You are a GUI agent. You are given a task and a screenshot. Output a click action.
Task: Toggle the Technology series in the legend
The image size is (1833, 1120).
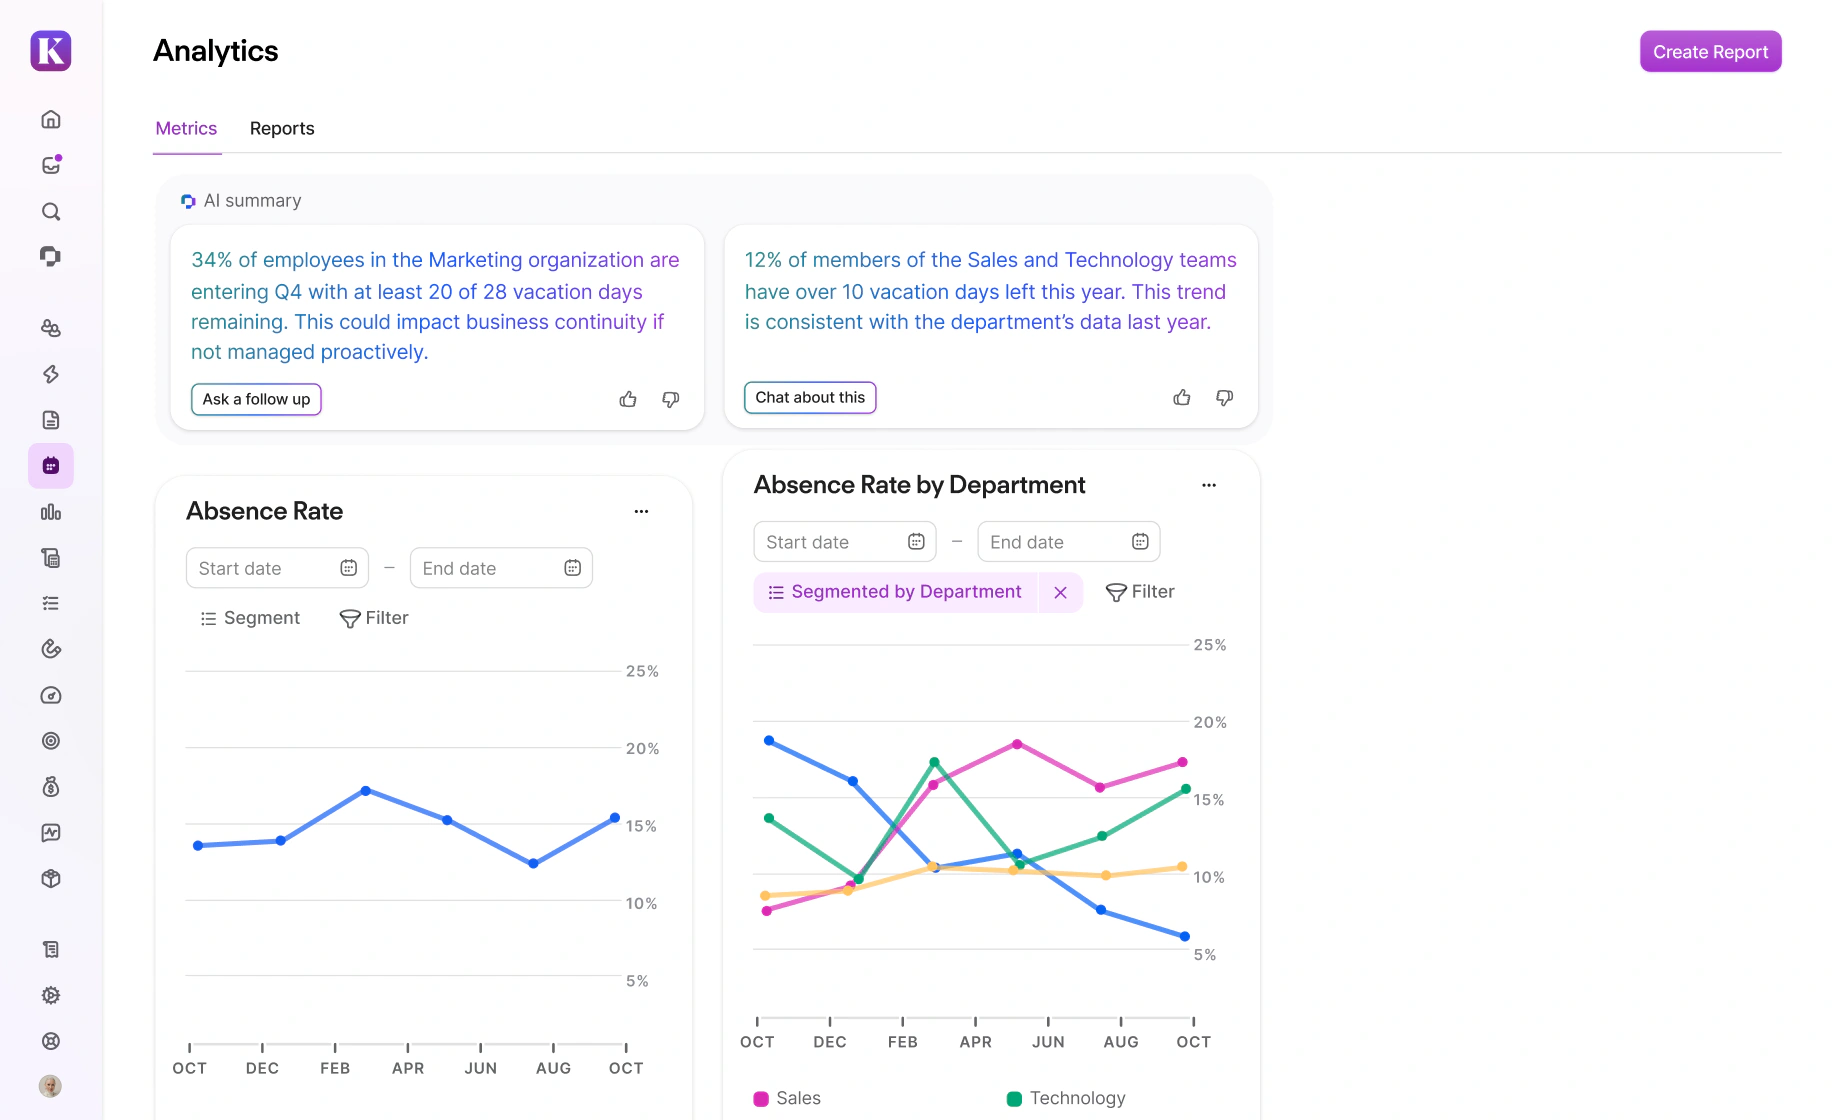coord(1066,1098)
